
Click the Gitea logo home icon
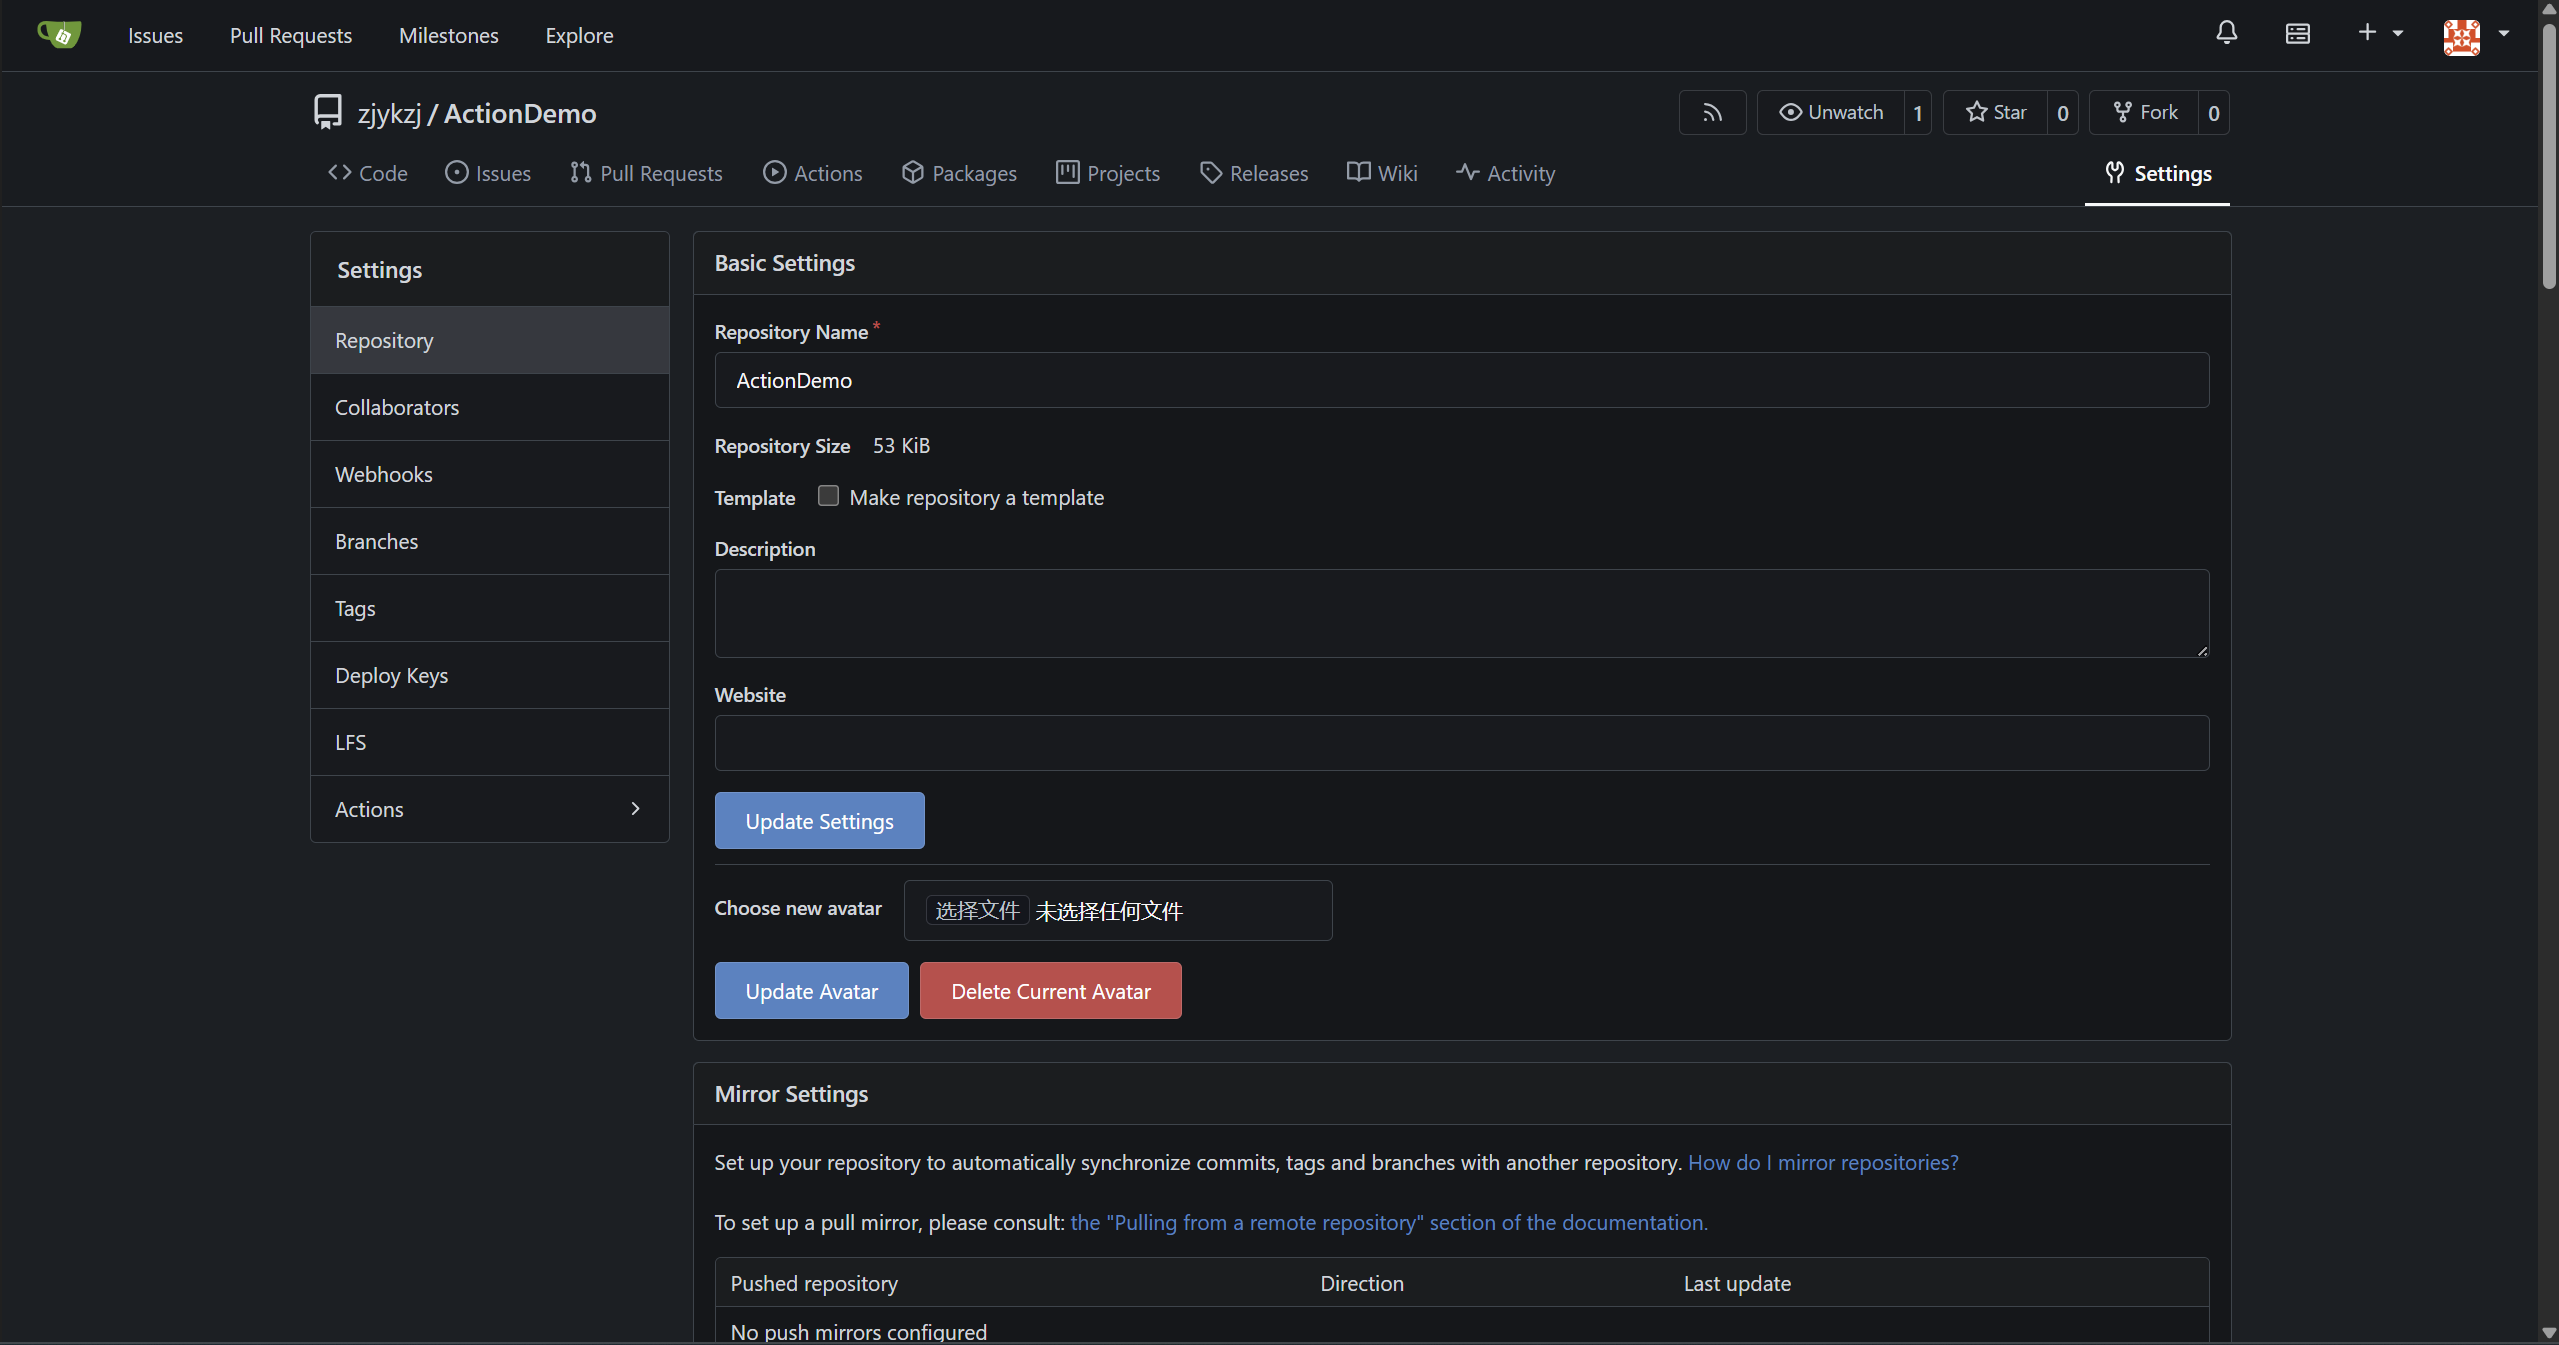[59, 35]
